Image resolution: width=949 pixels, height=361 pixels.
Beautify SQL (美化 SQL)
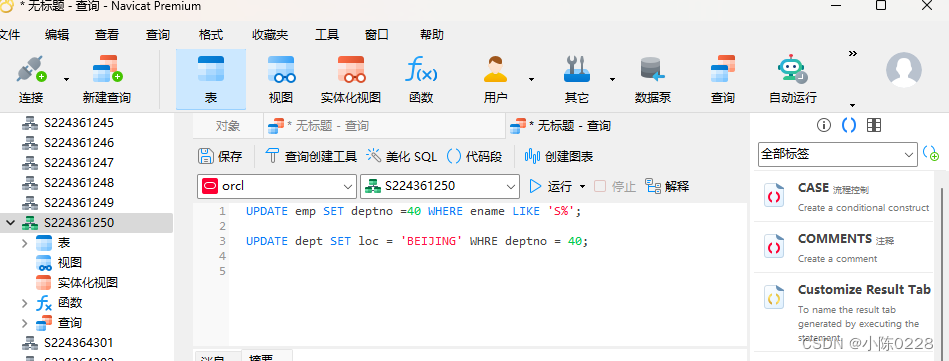402,156
